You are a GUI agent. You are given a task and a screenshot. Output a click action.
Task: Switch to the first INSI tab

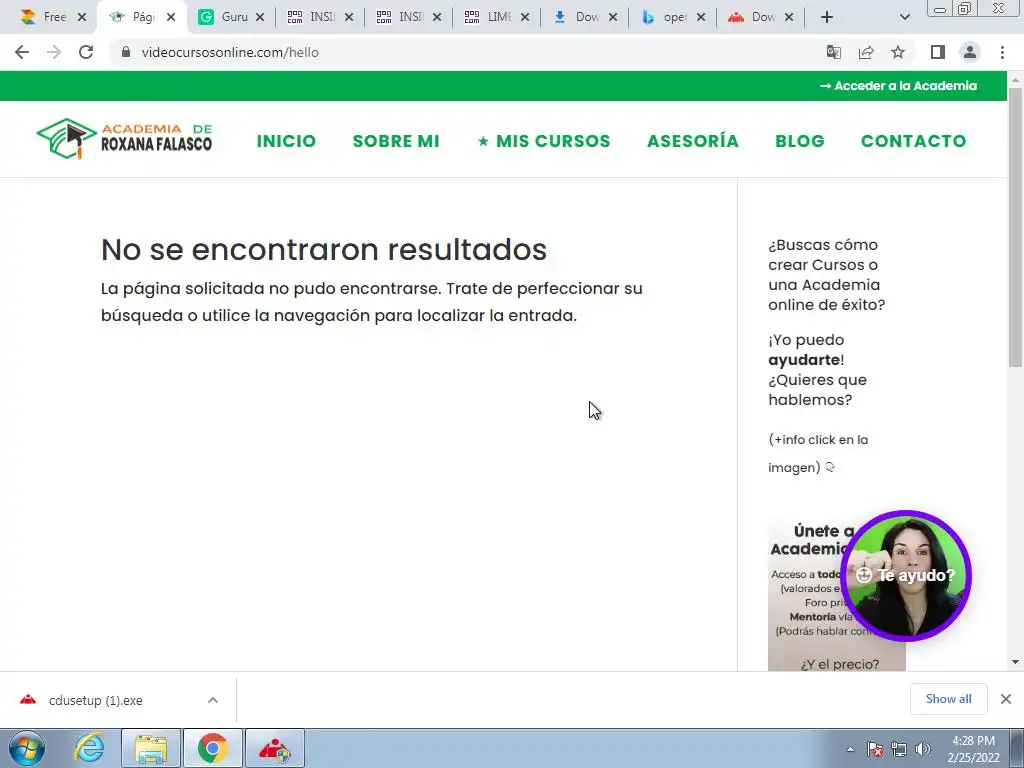320,17
